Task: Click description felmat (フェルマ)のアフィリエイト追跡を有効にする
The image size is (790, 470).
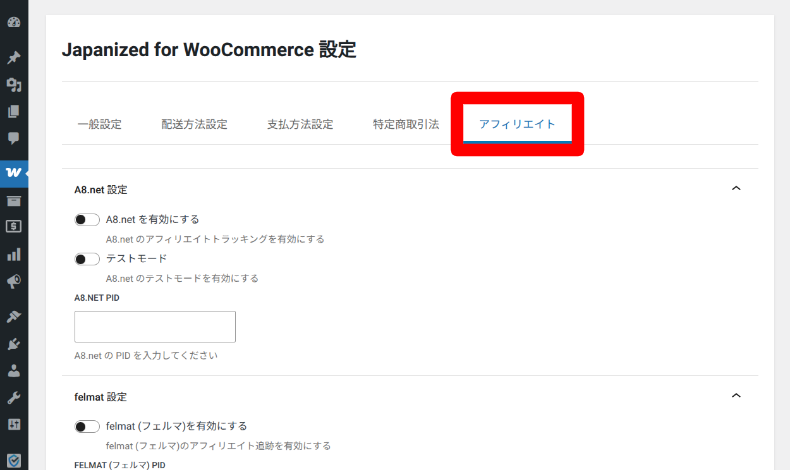Action: 218,446
